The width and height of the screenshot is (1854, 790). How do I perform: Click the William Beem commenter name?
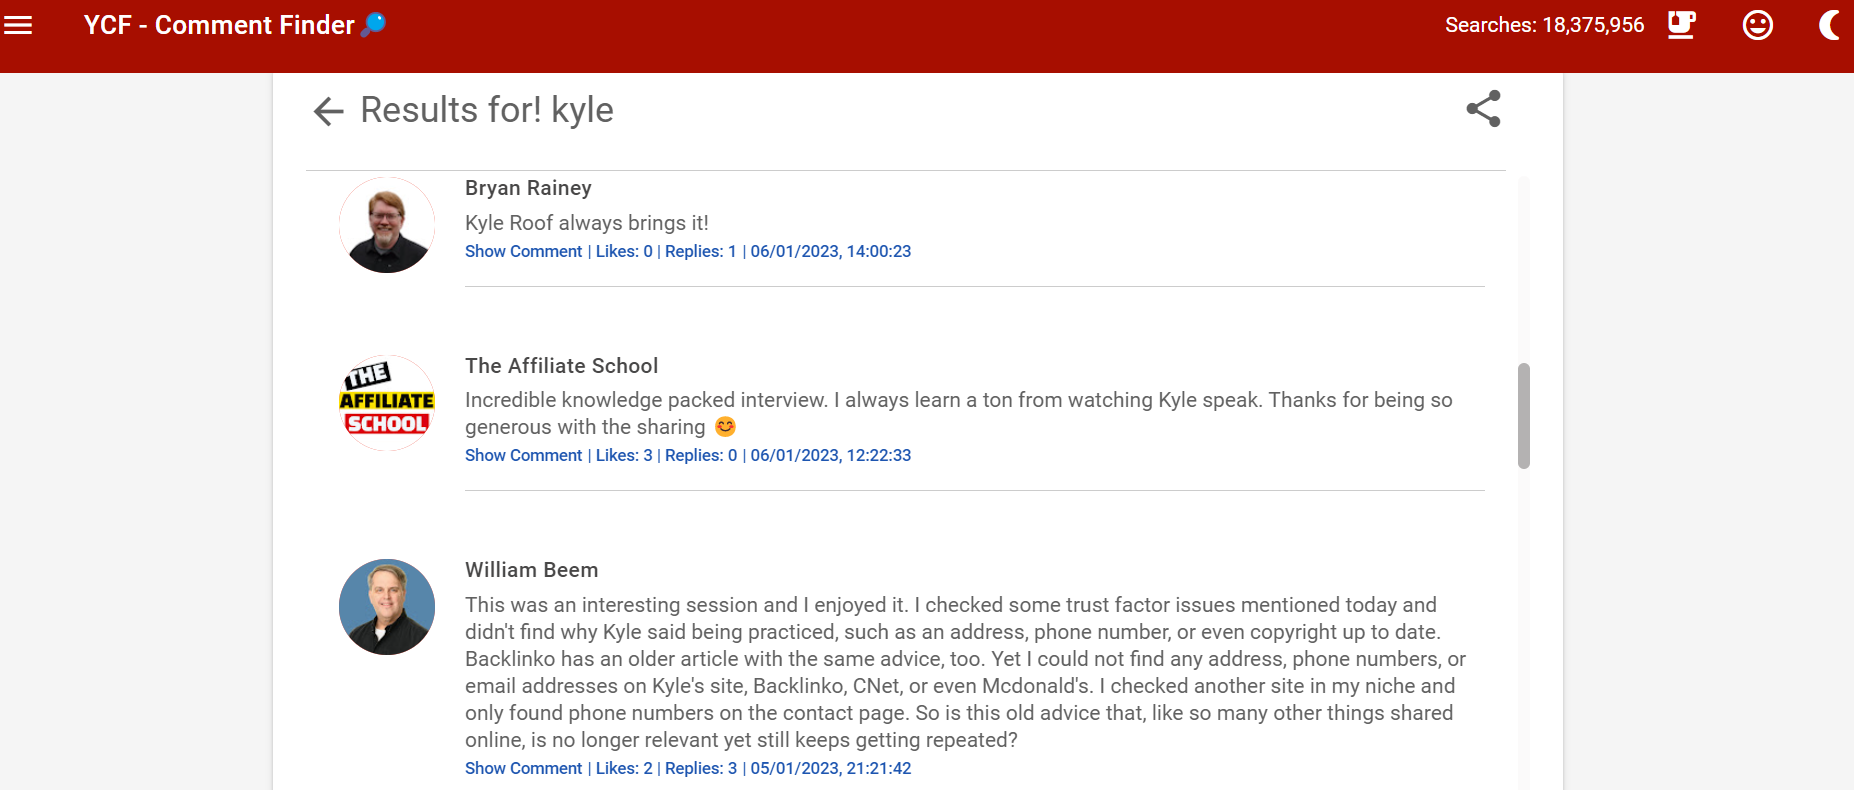[532, 570]
